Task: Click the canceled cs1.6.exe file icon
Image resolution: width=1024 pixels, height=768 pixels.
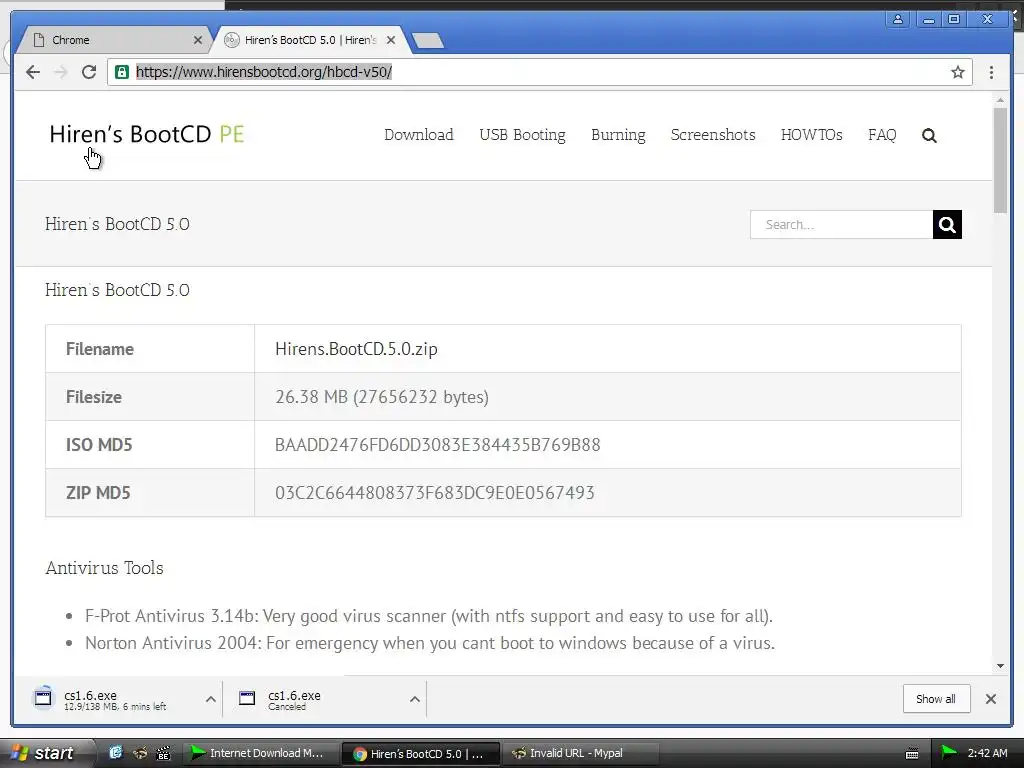Action: pyautogui.click(x=247, y=698)
